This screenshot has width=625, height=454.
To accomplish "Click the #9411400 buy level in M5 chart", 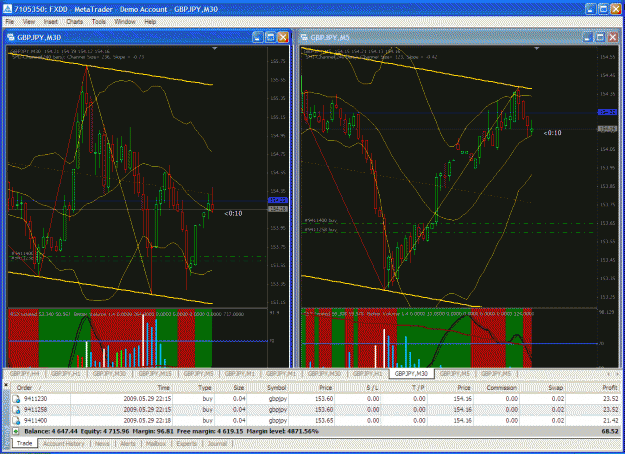I will (x=321, y=220).
